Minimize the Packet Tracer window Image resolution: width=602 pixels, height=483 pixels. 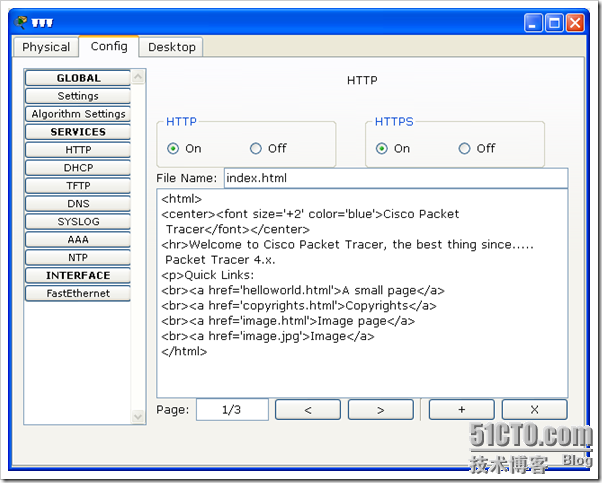click(x=533, y=23)
